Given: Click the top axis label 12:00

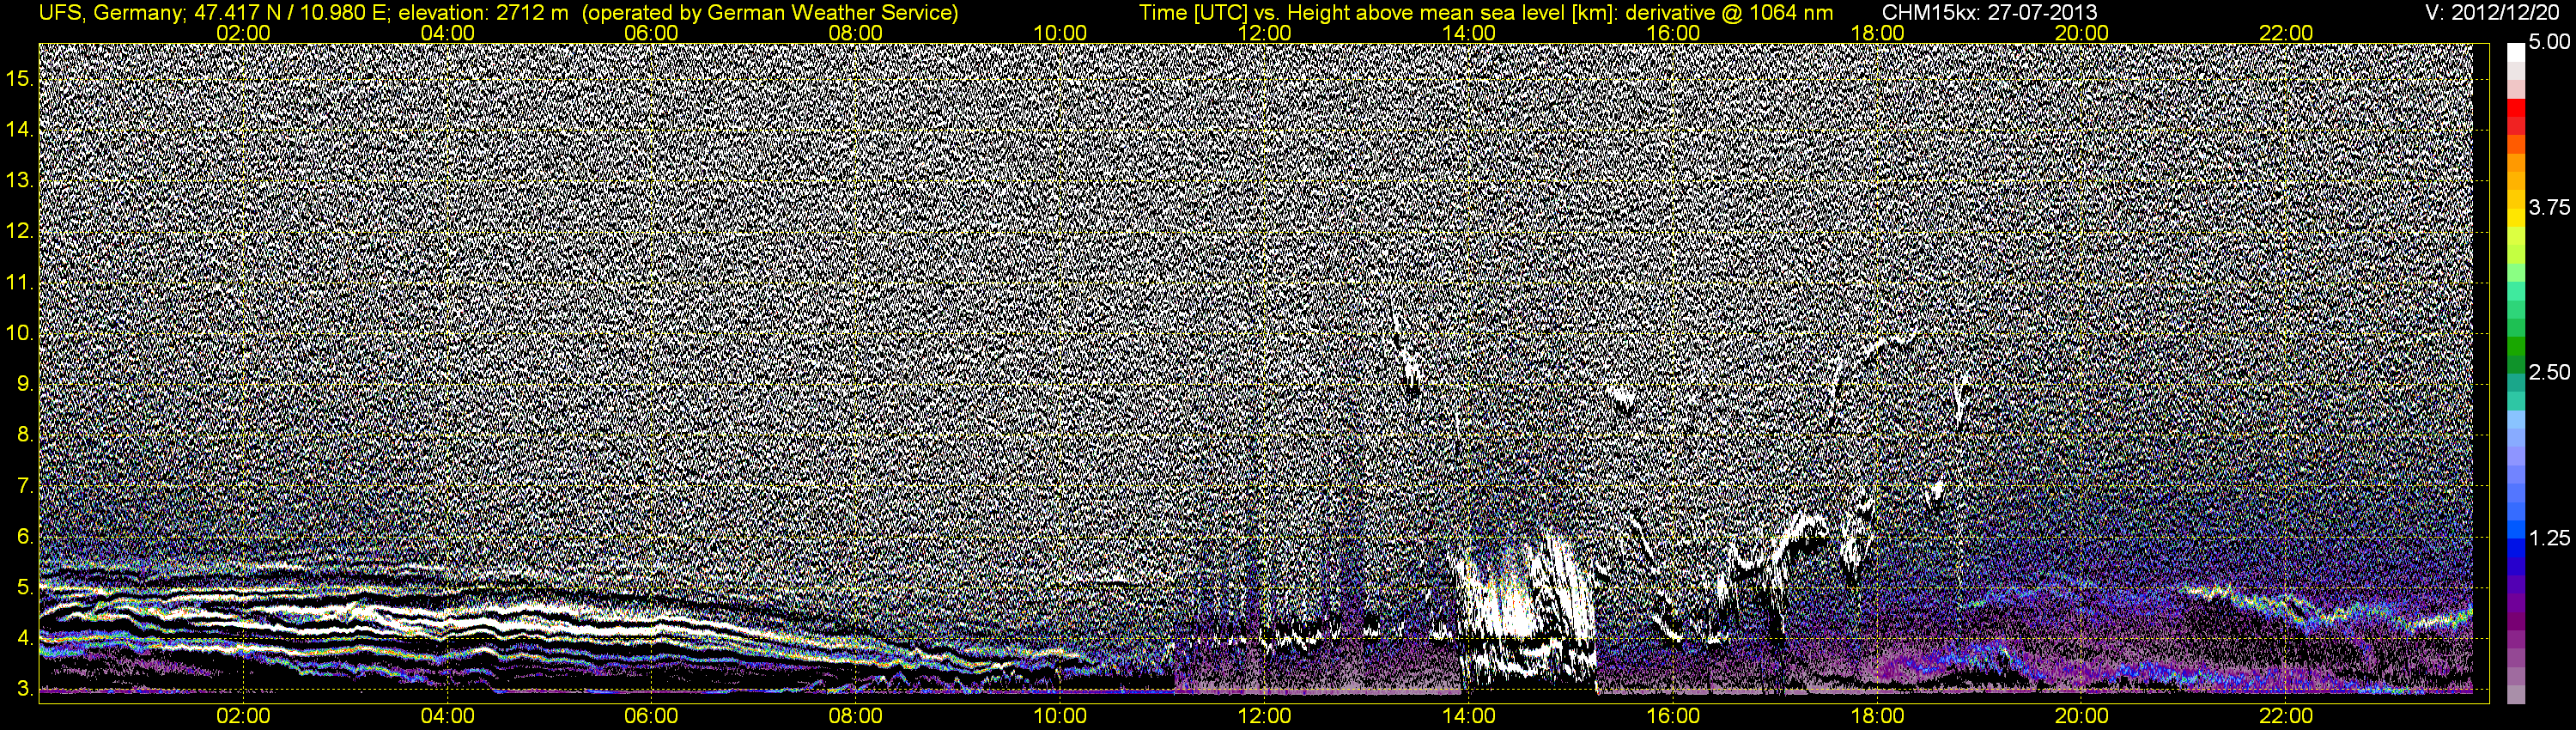Looking at the screenshot, I should click(x=1264, y=33).
